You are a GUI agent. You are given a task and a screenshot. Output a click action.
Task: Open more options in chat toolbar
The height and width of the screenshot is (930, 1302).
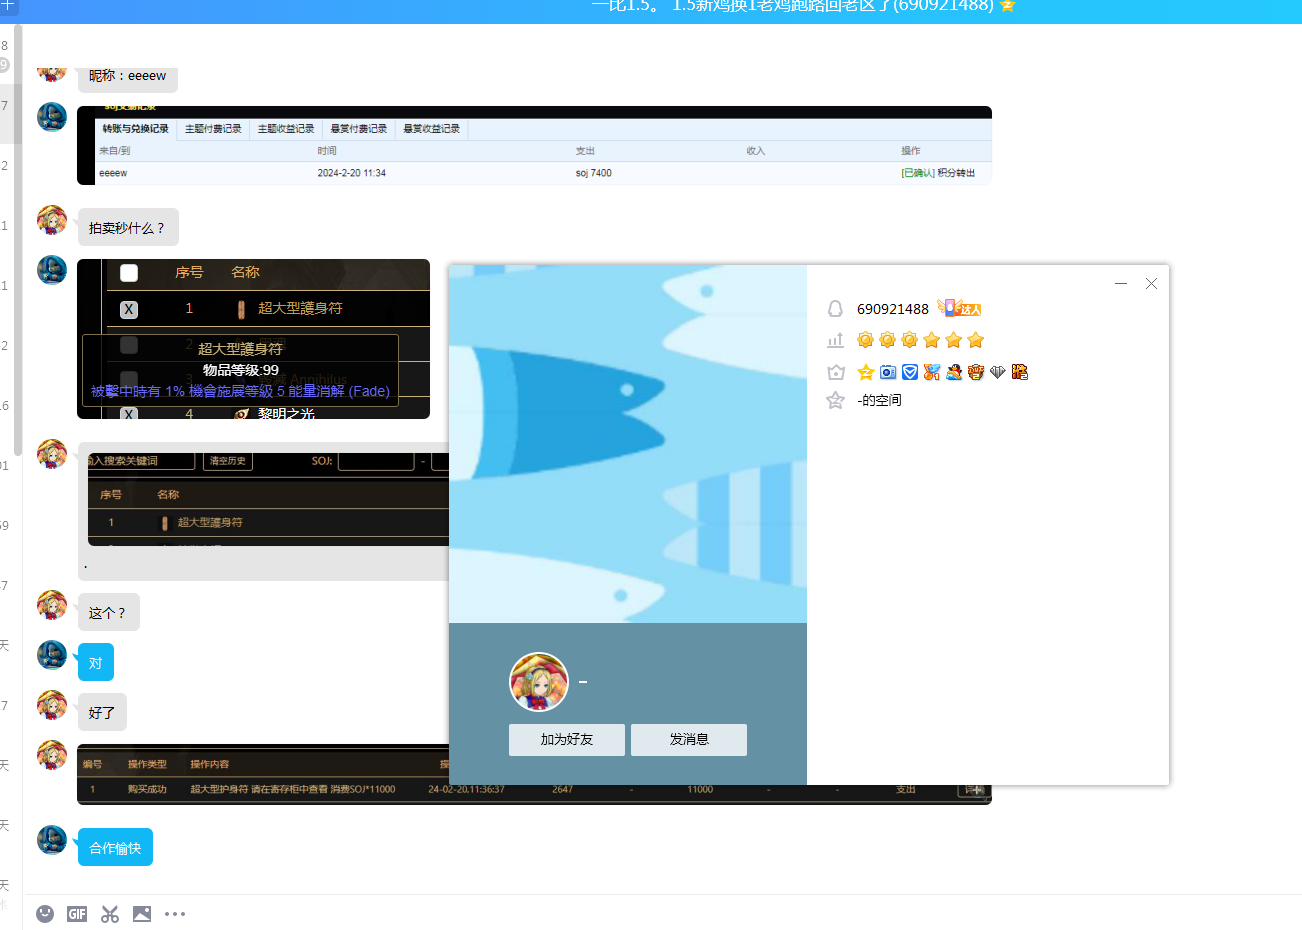175,914
